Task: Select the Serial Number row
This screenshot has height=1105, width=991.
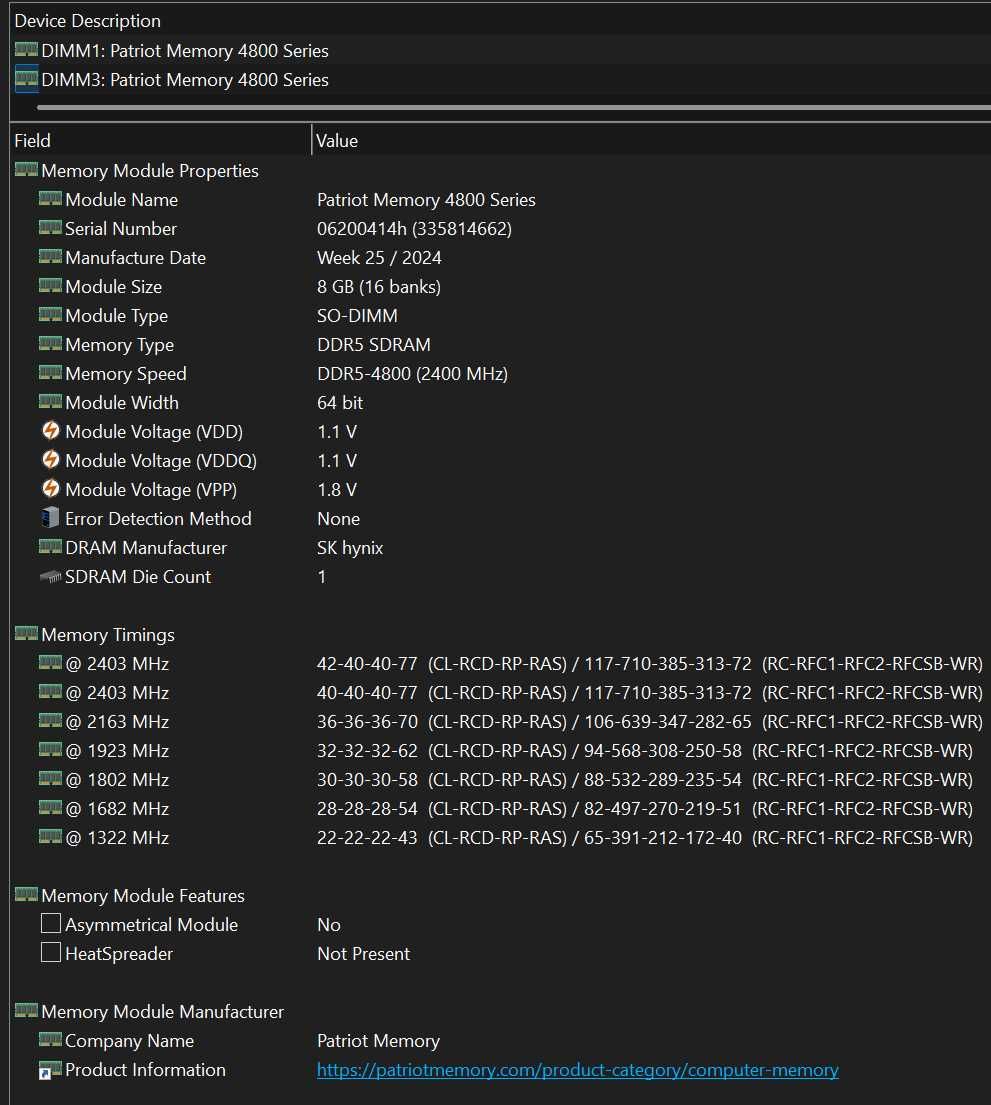Action: [500, 228]
